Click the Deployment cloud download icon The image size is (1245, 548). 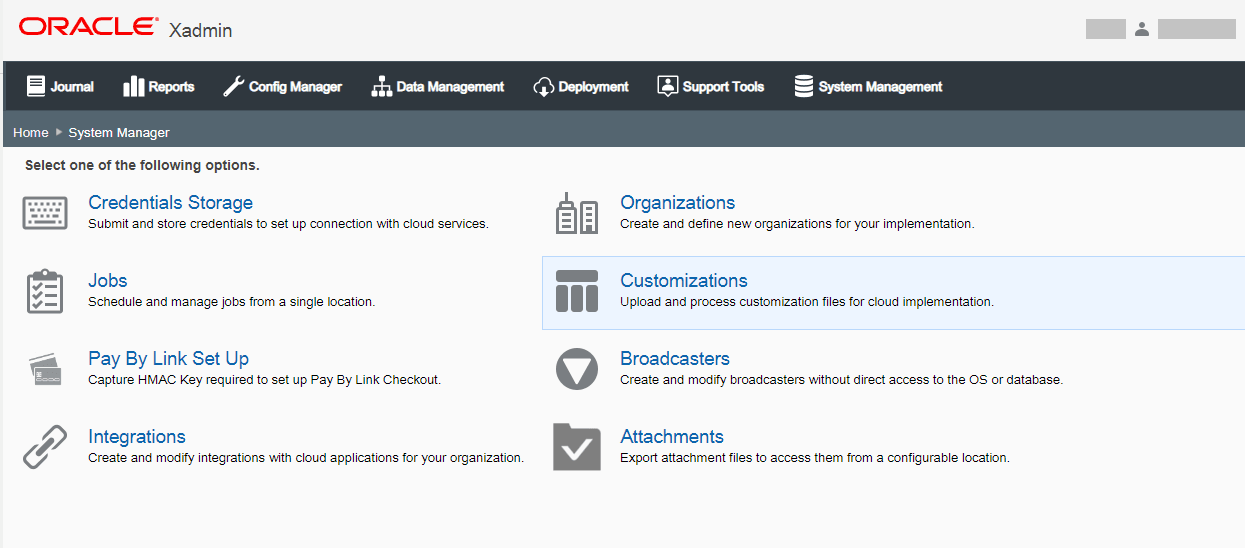[543, 86]
